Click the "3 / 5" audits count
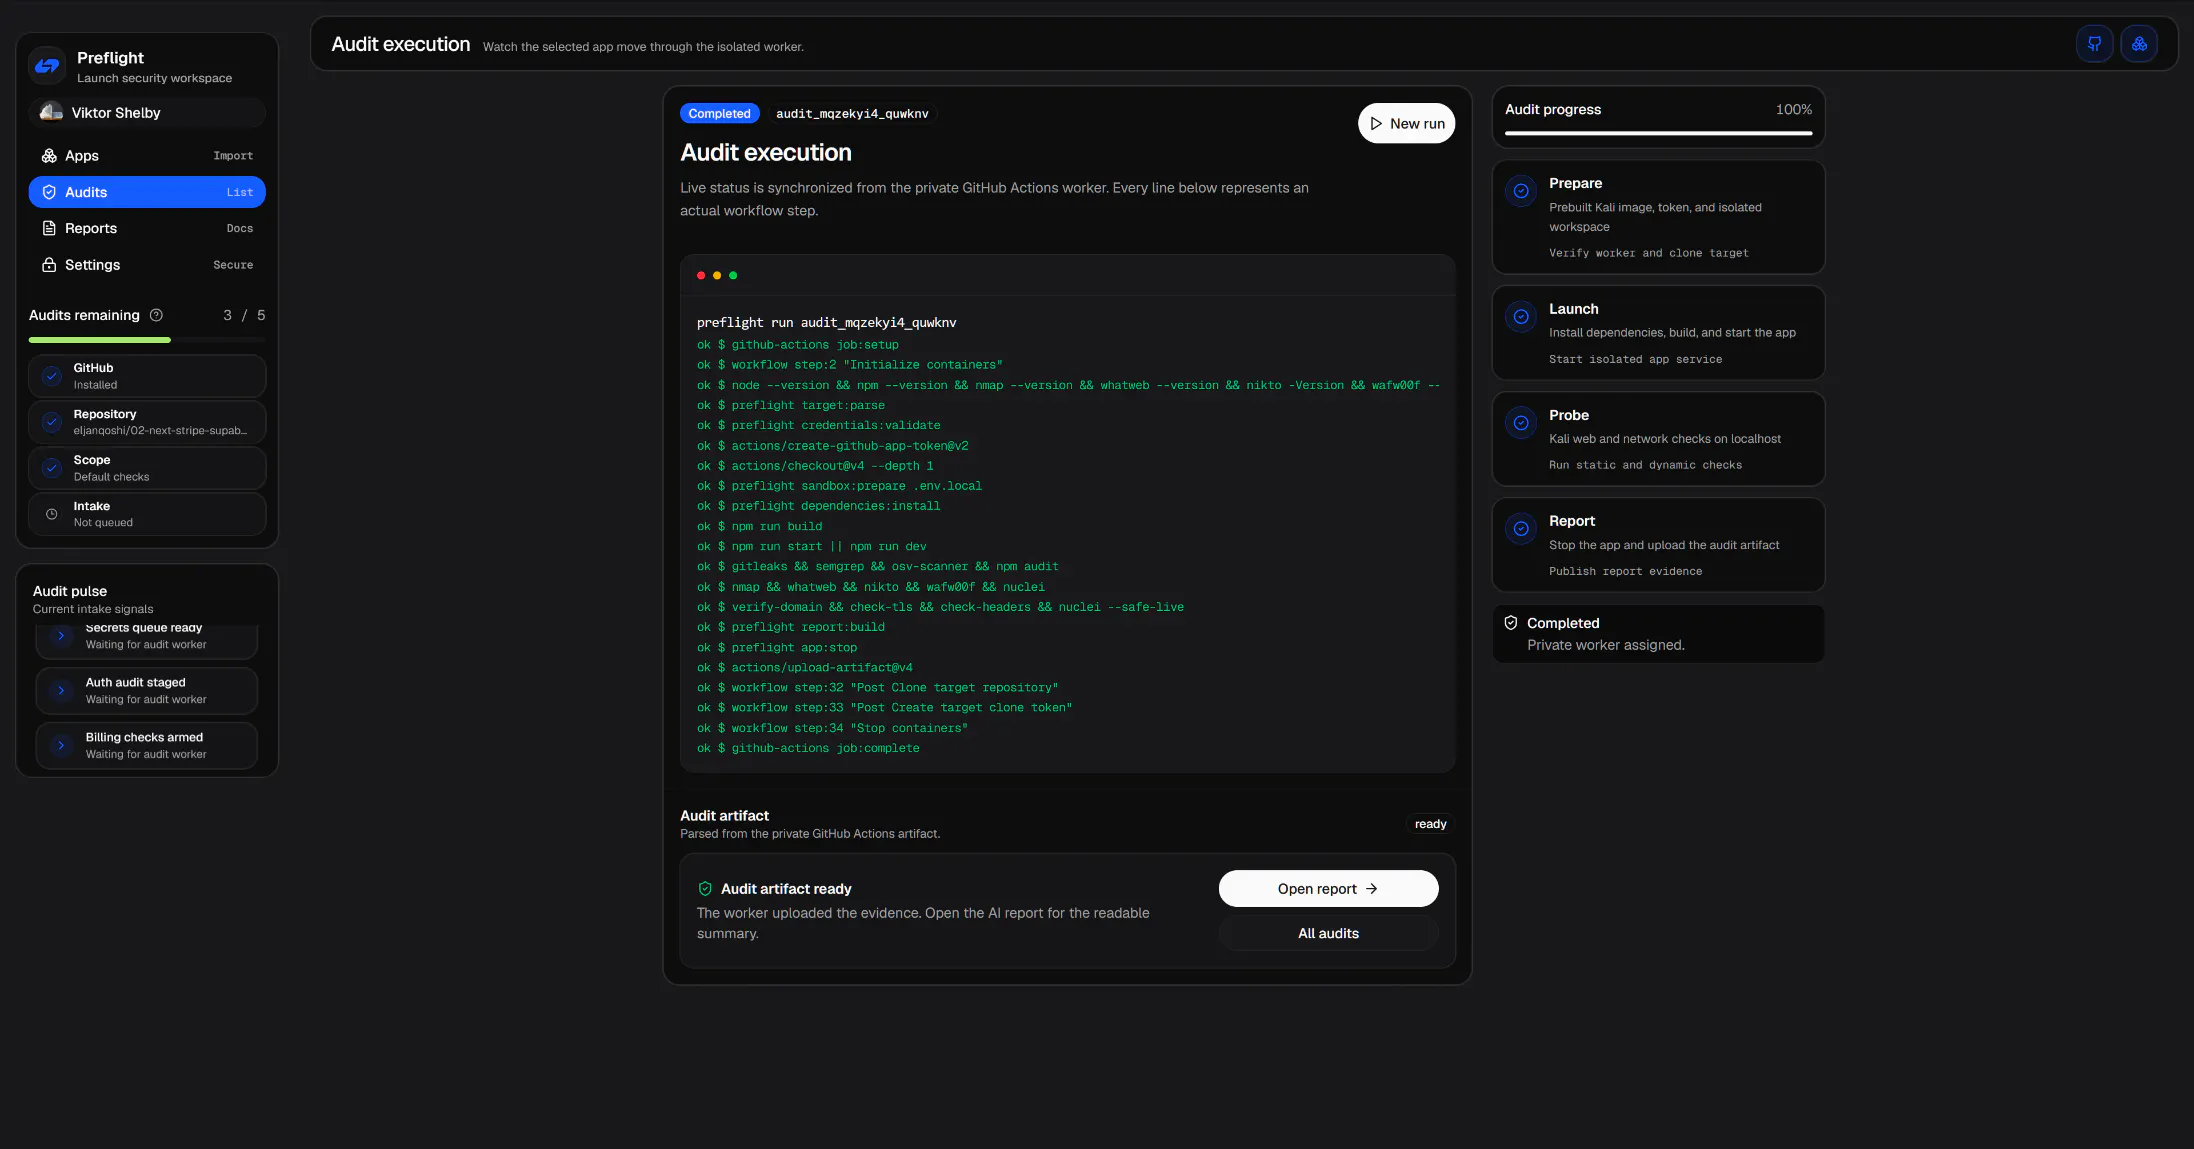Image resolution: width=2194 pixels, height=1149 pixels. pos(244,315)
